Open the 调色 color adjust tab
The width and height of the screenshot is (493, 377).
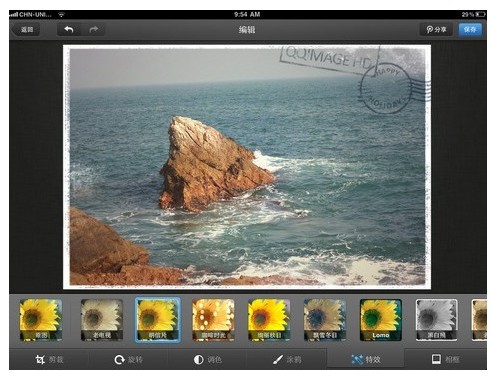pos(207,360)
